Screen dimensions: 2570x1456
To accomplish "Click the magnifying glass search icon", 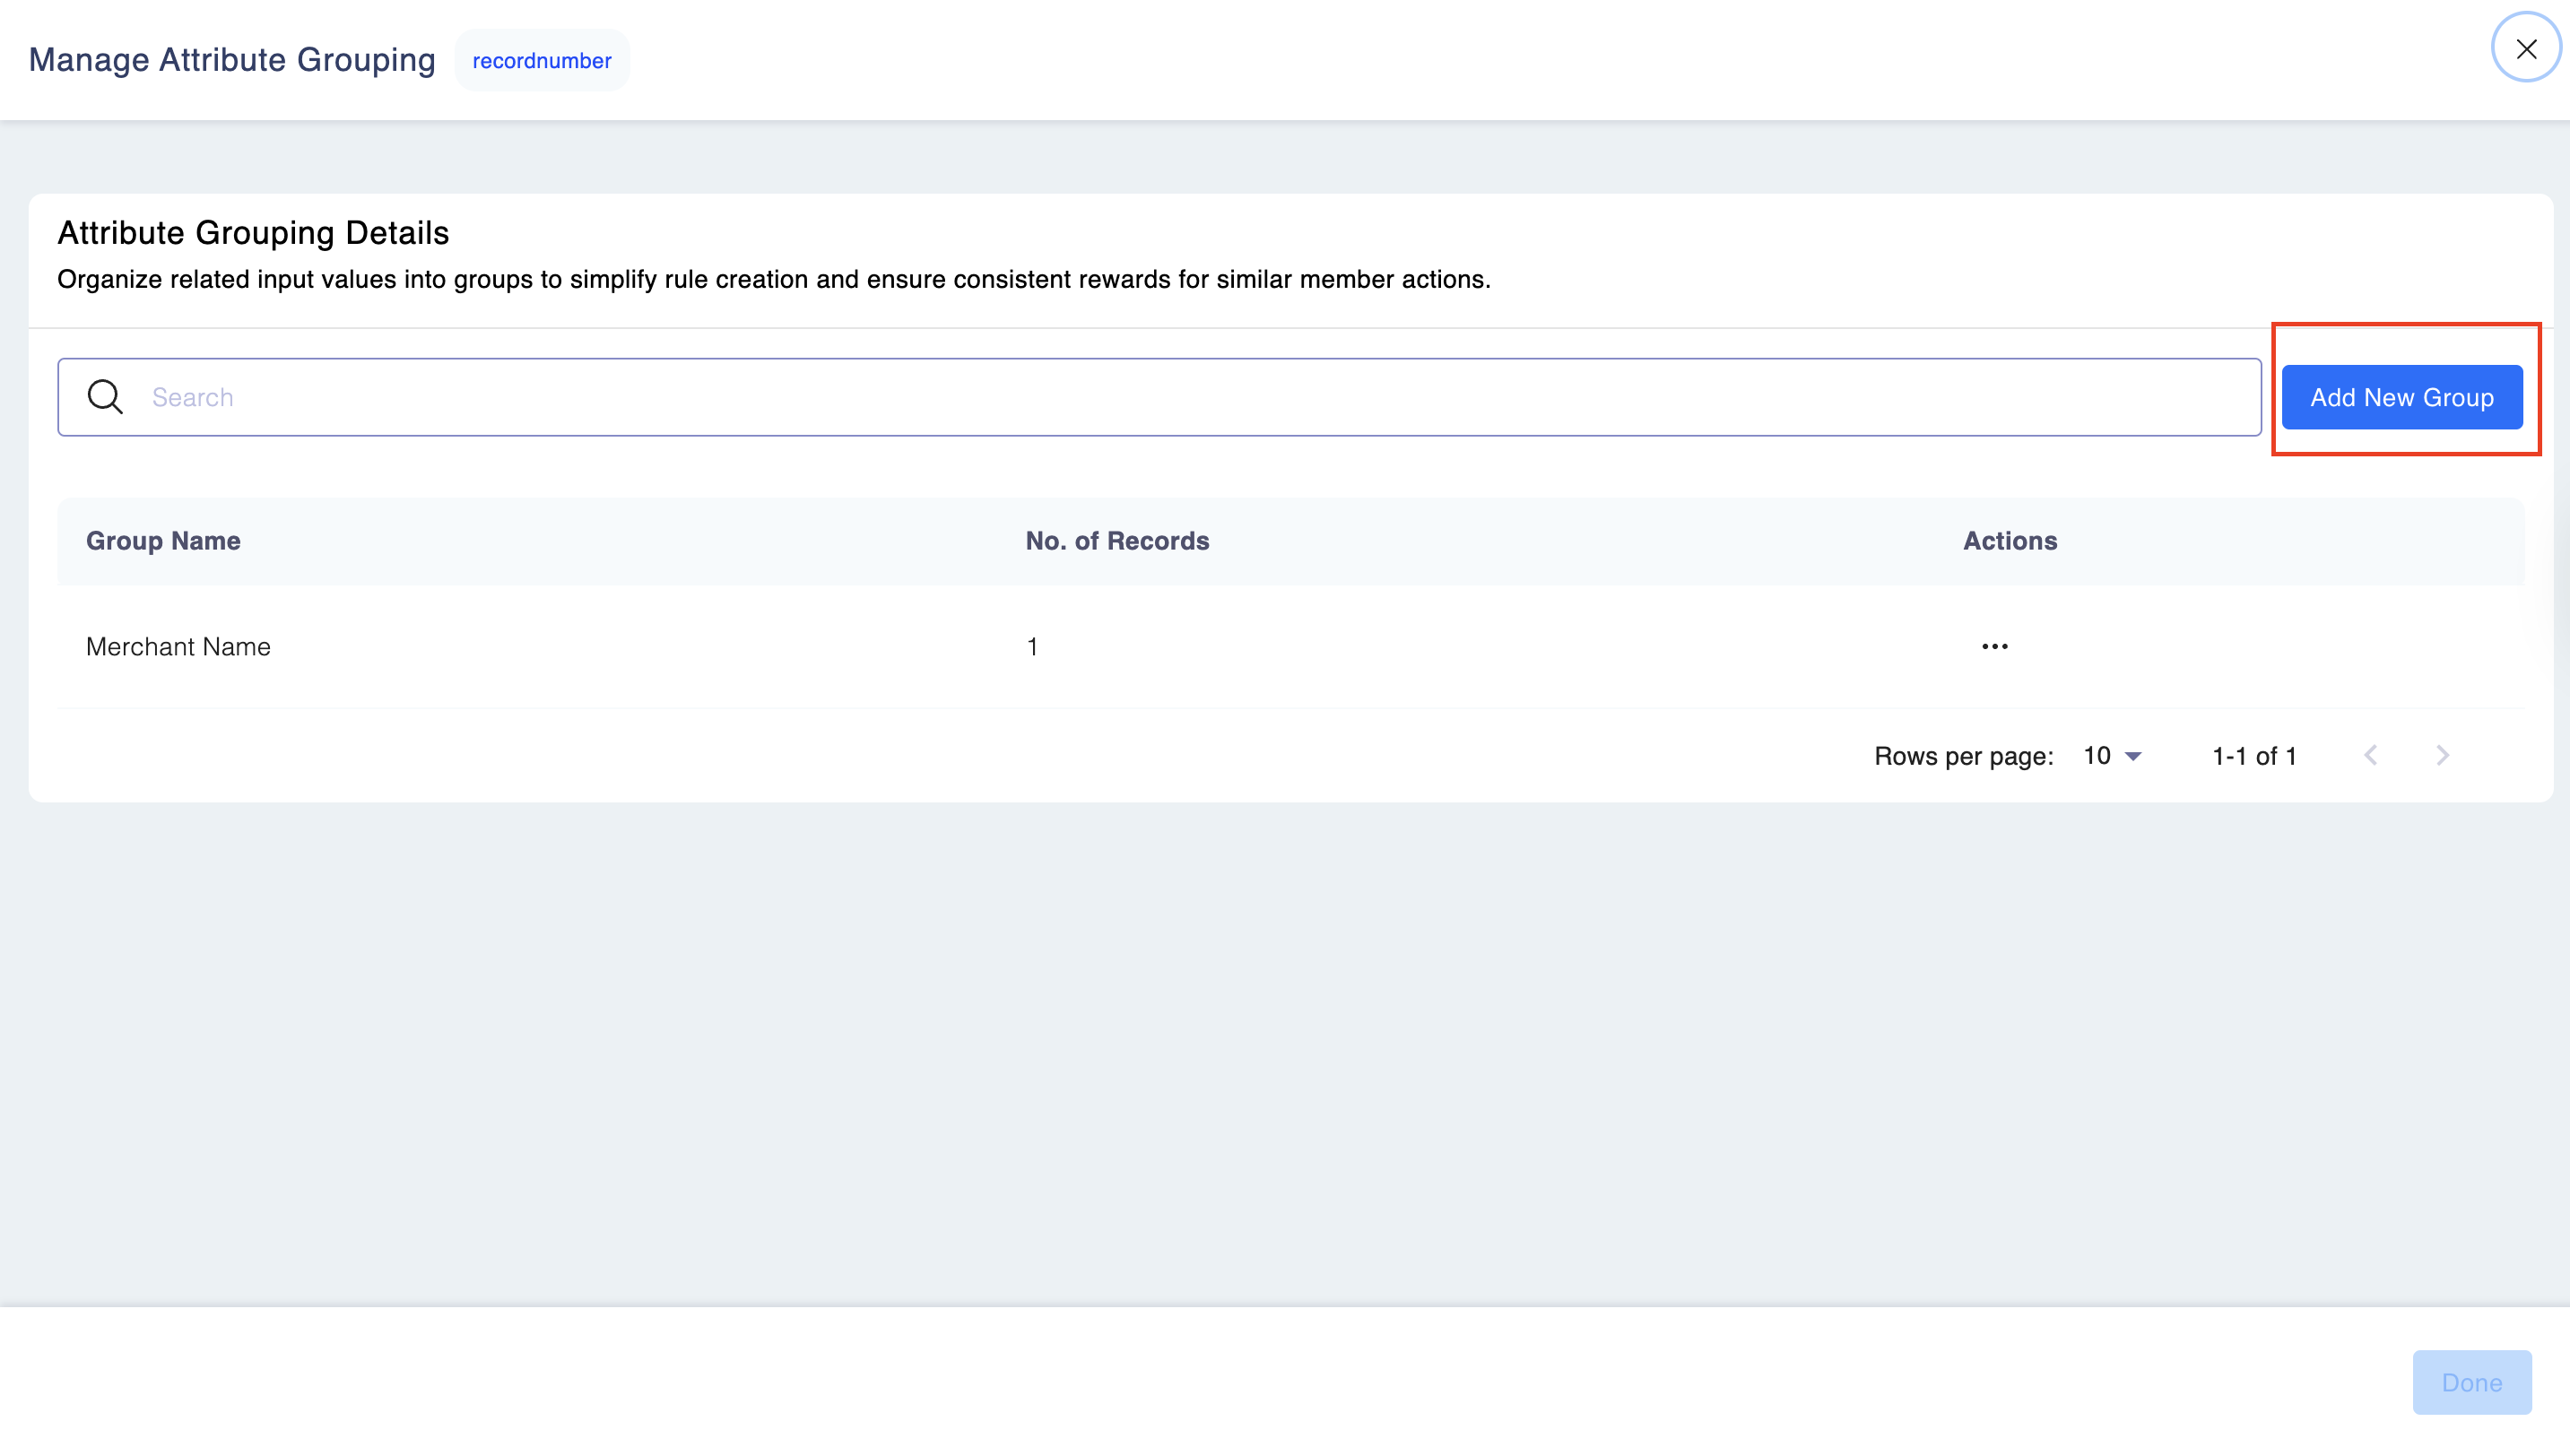I will [105, 397].
